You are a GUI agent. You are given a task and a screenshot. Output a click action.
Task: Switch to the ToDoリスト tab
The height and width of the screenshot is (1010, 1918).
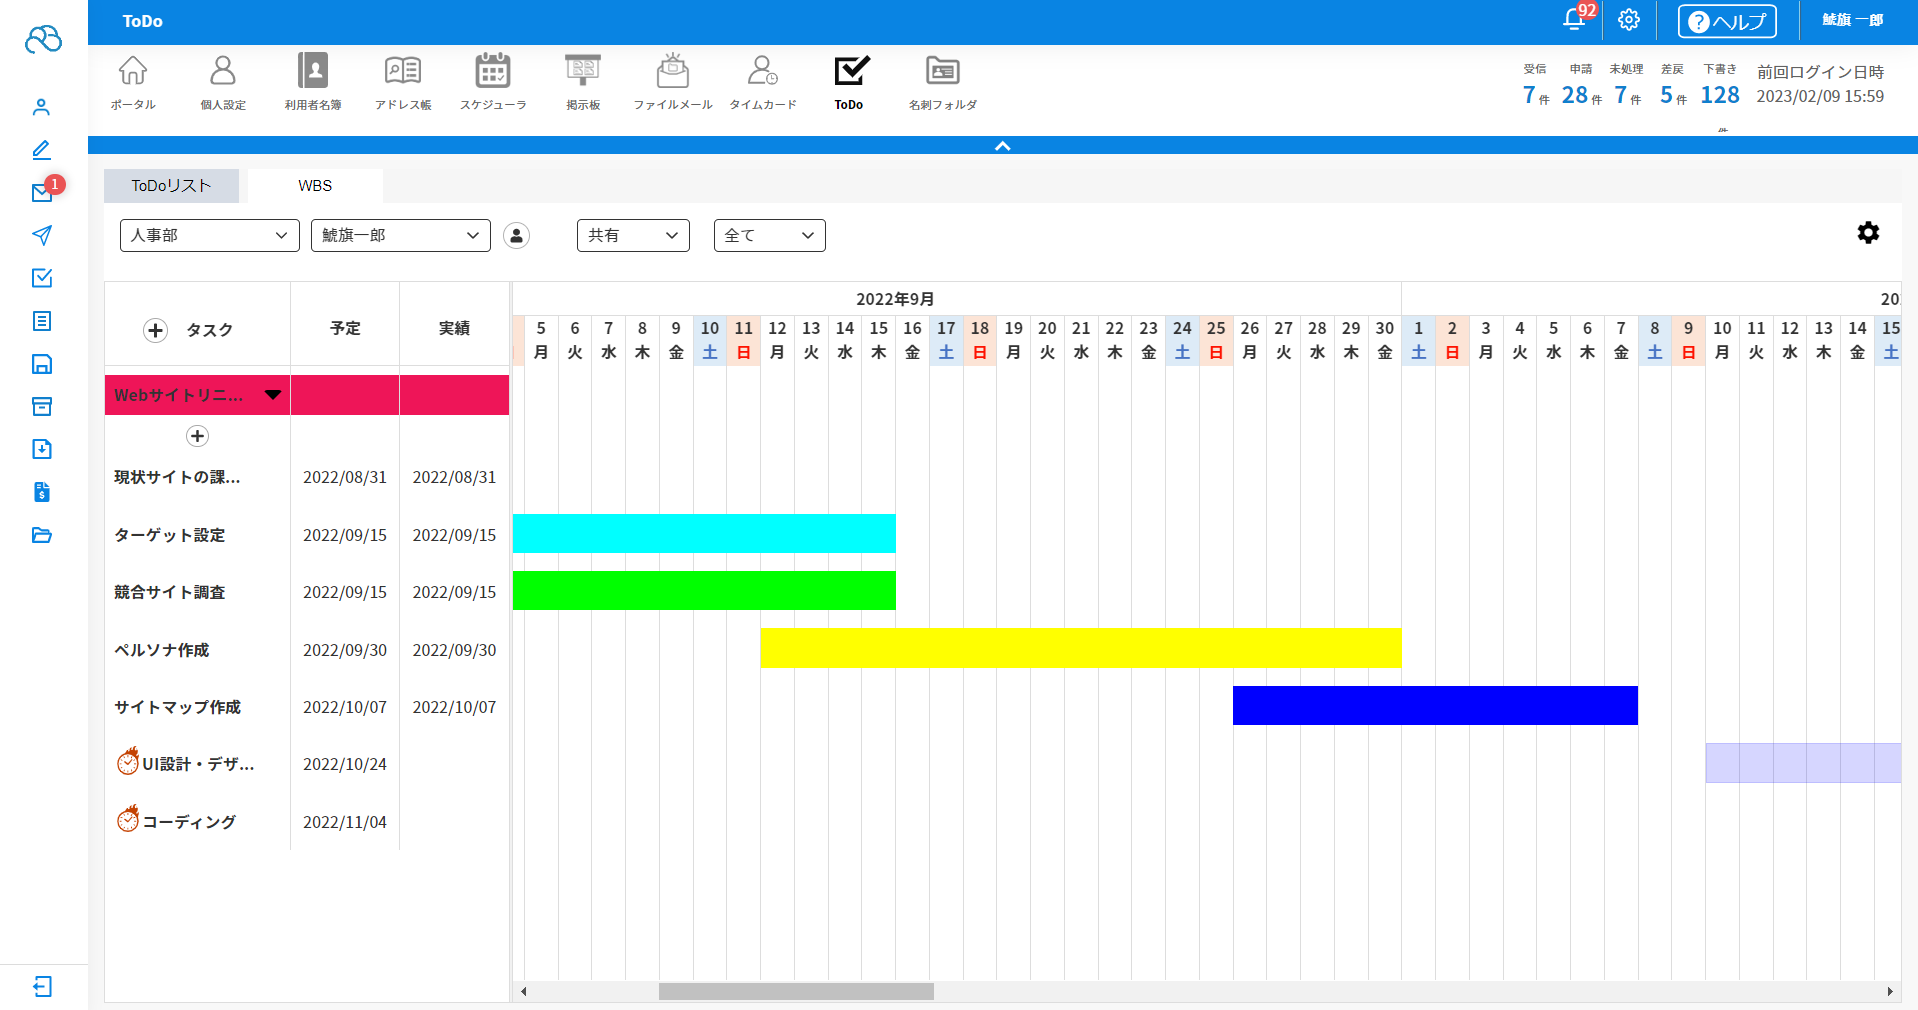(x=171, y=186)
